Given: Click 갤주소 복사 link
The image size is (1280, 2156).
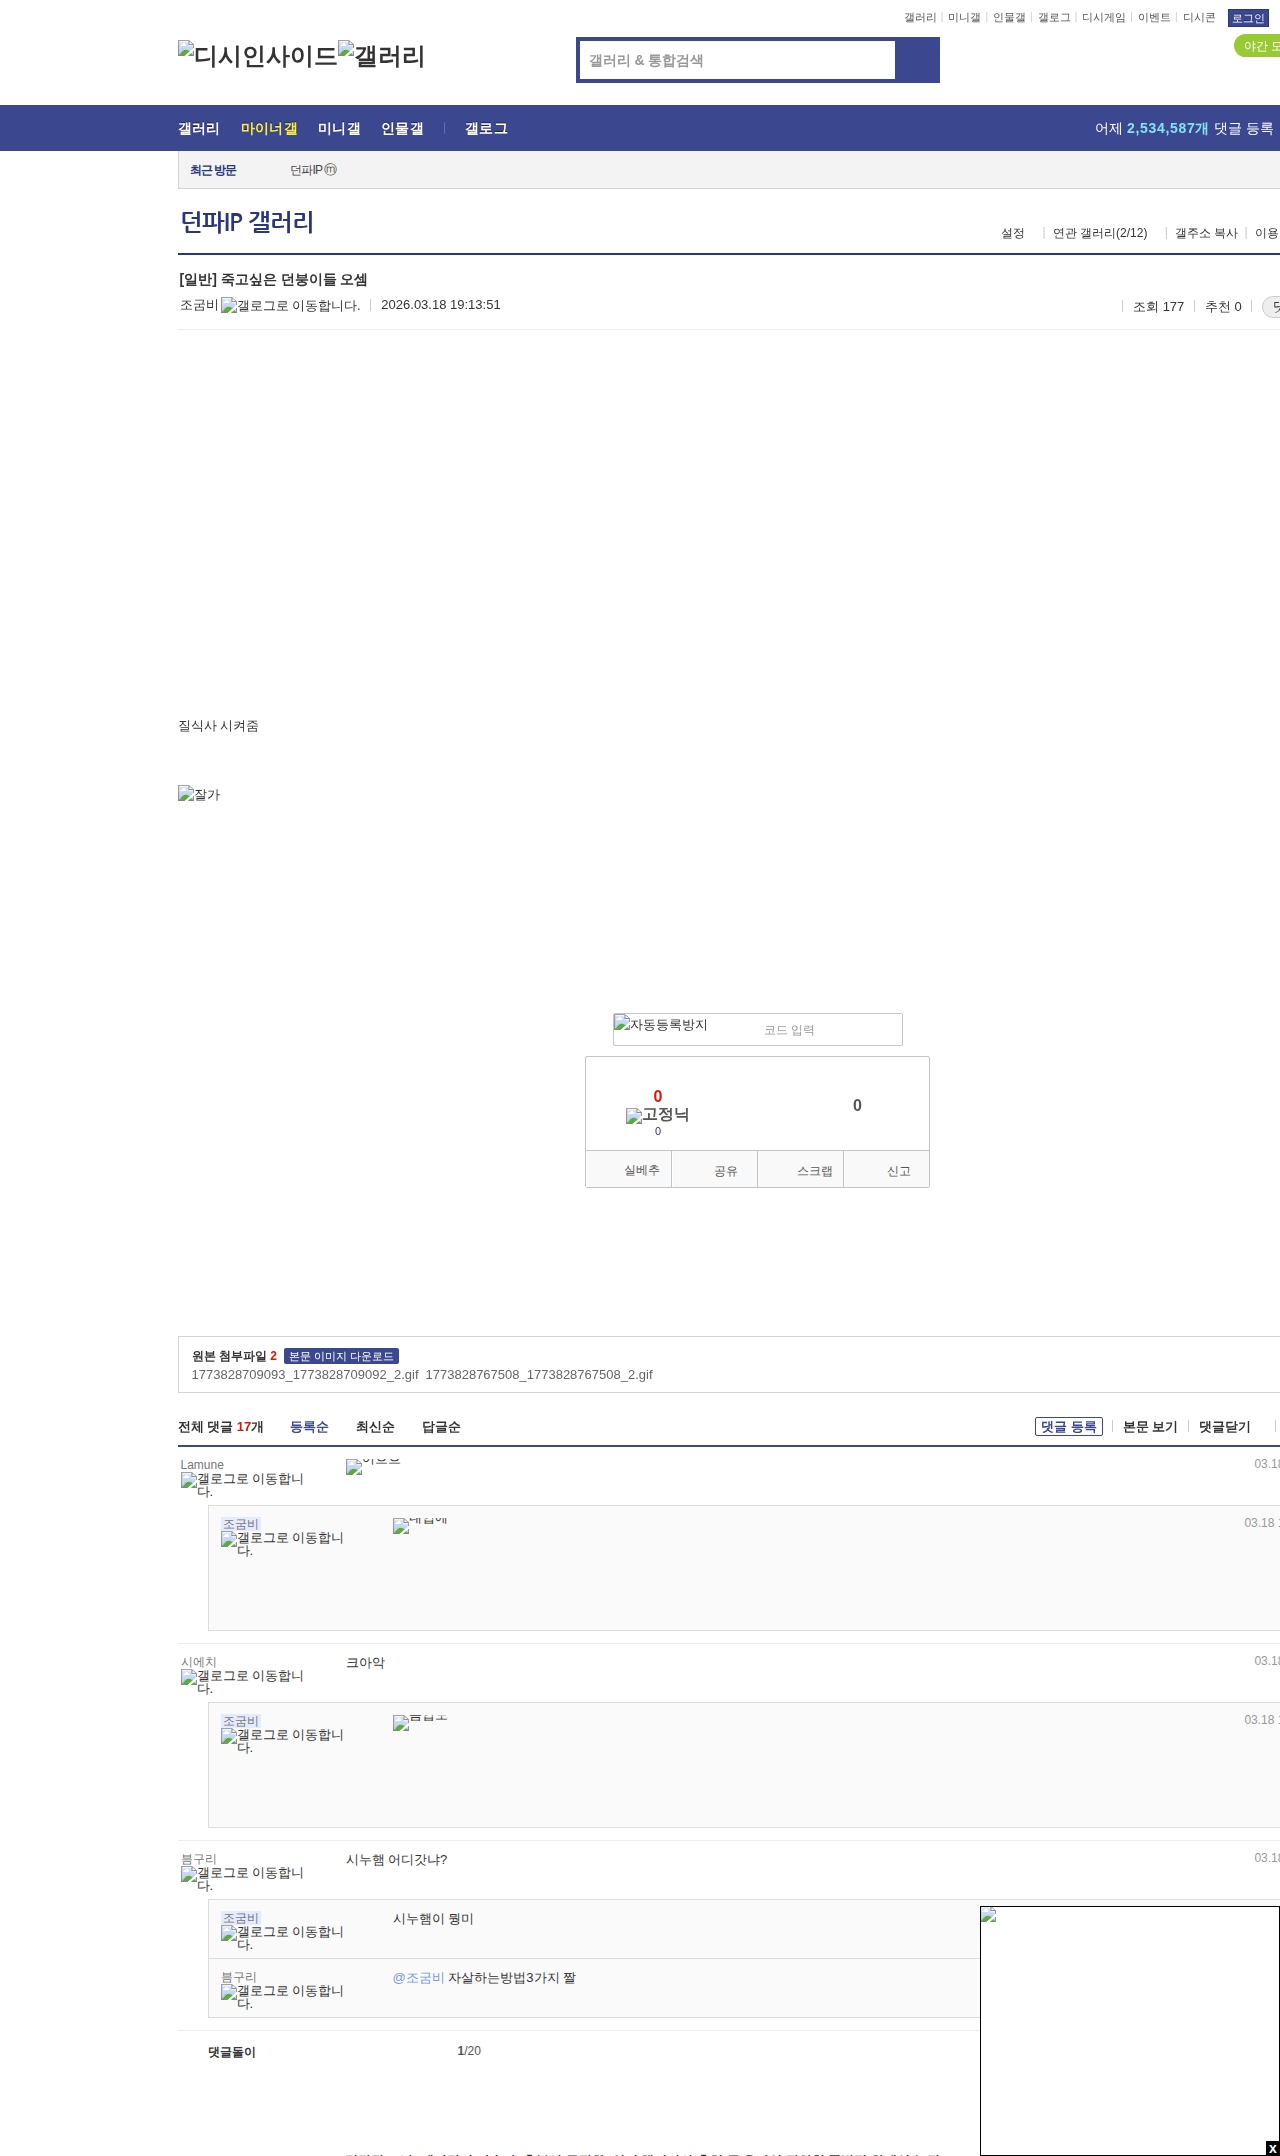Looking at the screenshot, I should pyautogui.click(x=1206, y=233).
